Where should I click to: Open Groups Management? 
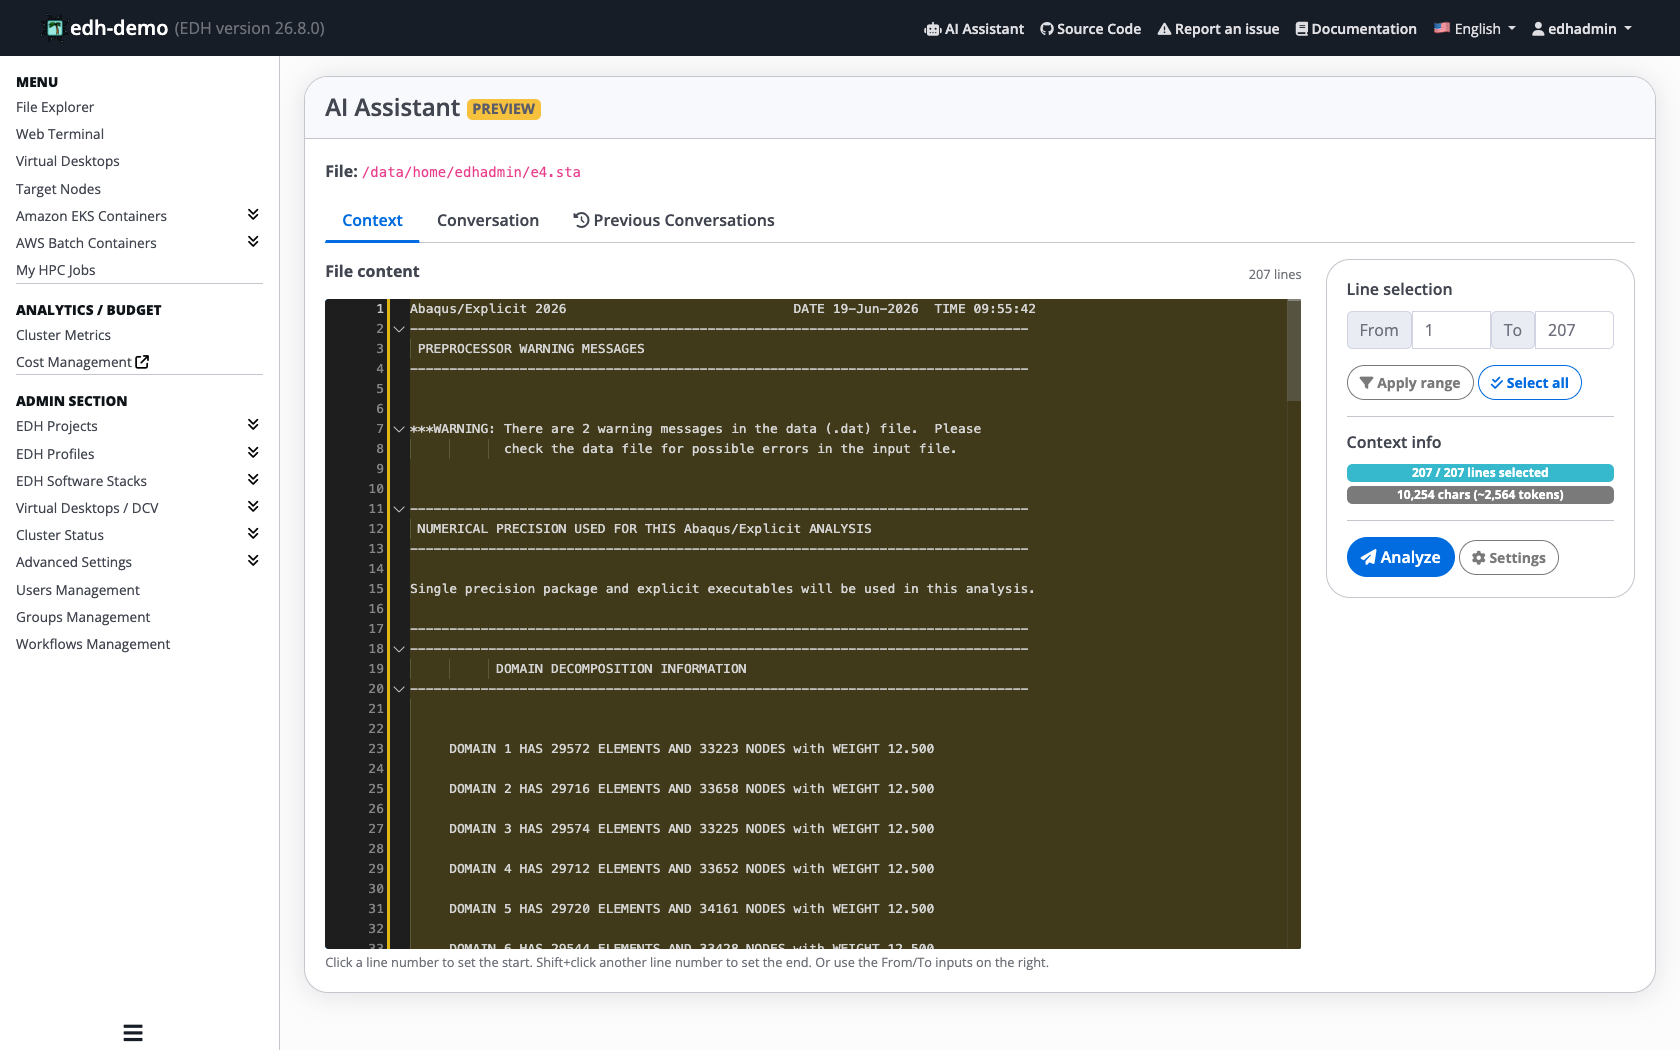click(x=83, y=617)
